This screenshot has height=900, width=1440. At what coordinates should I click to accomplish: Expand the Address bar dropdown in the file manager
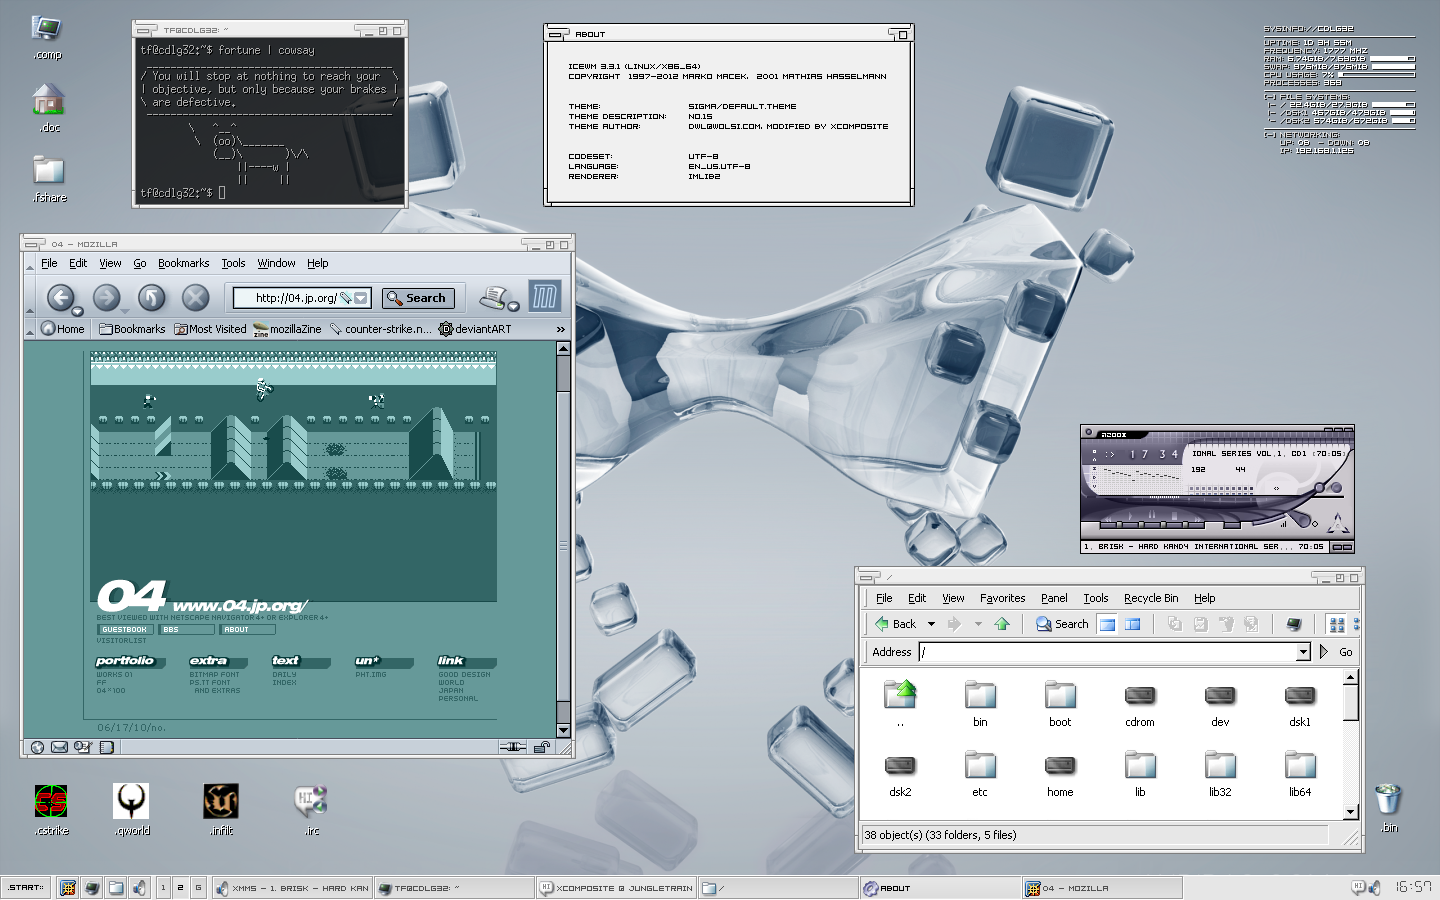(1303, 652)
